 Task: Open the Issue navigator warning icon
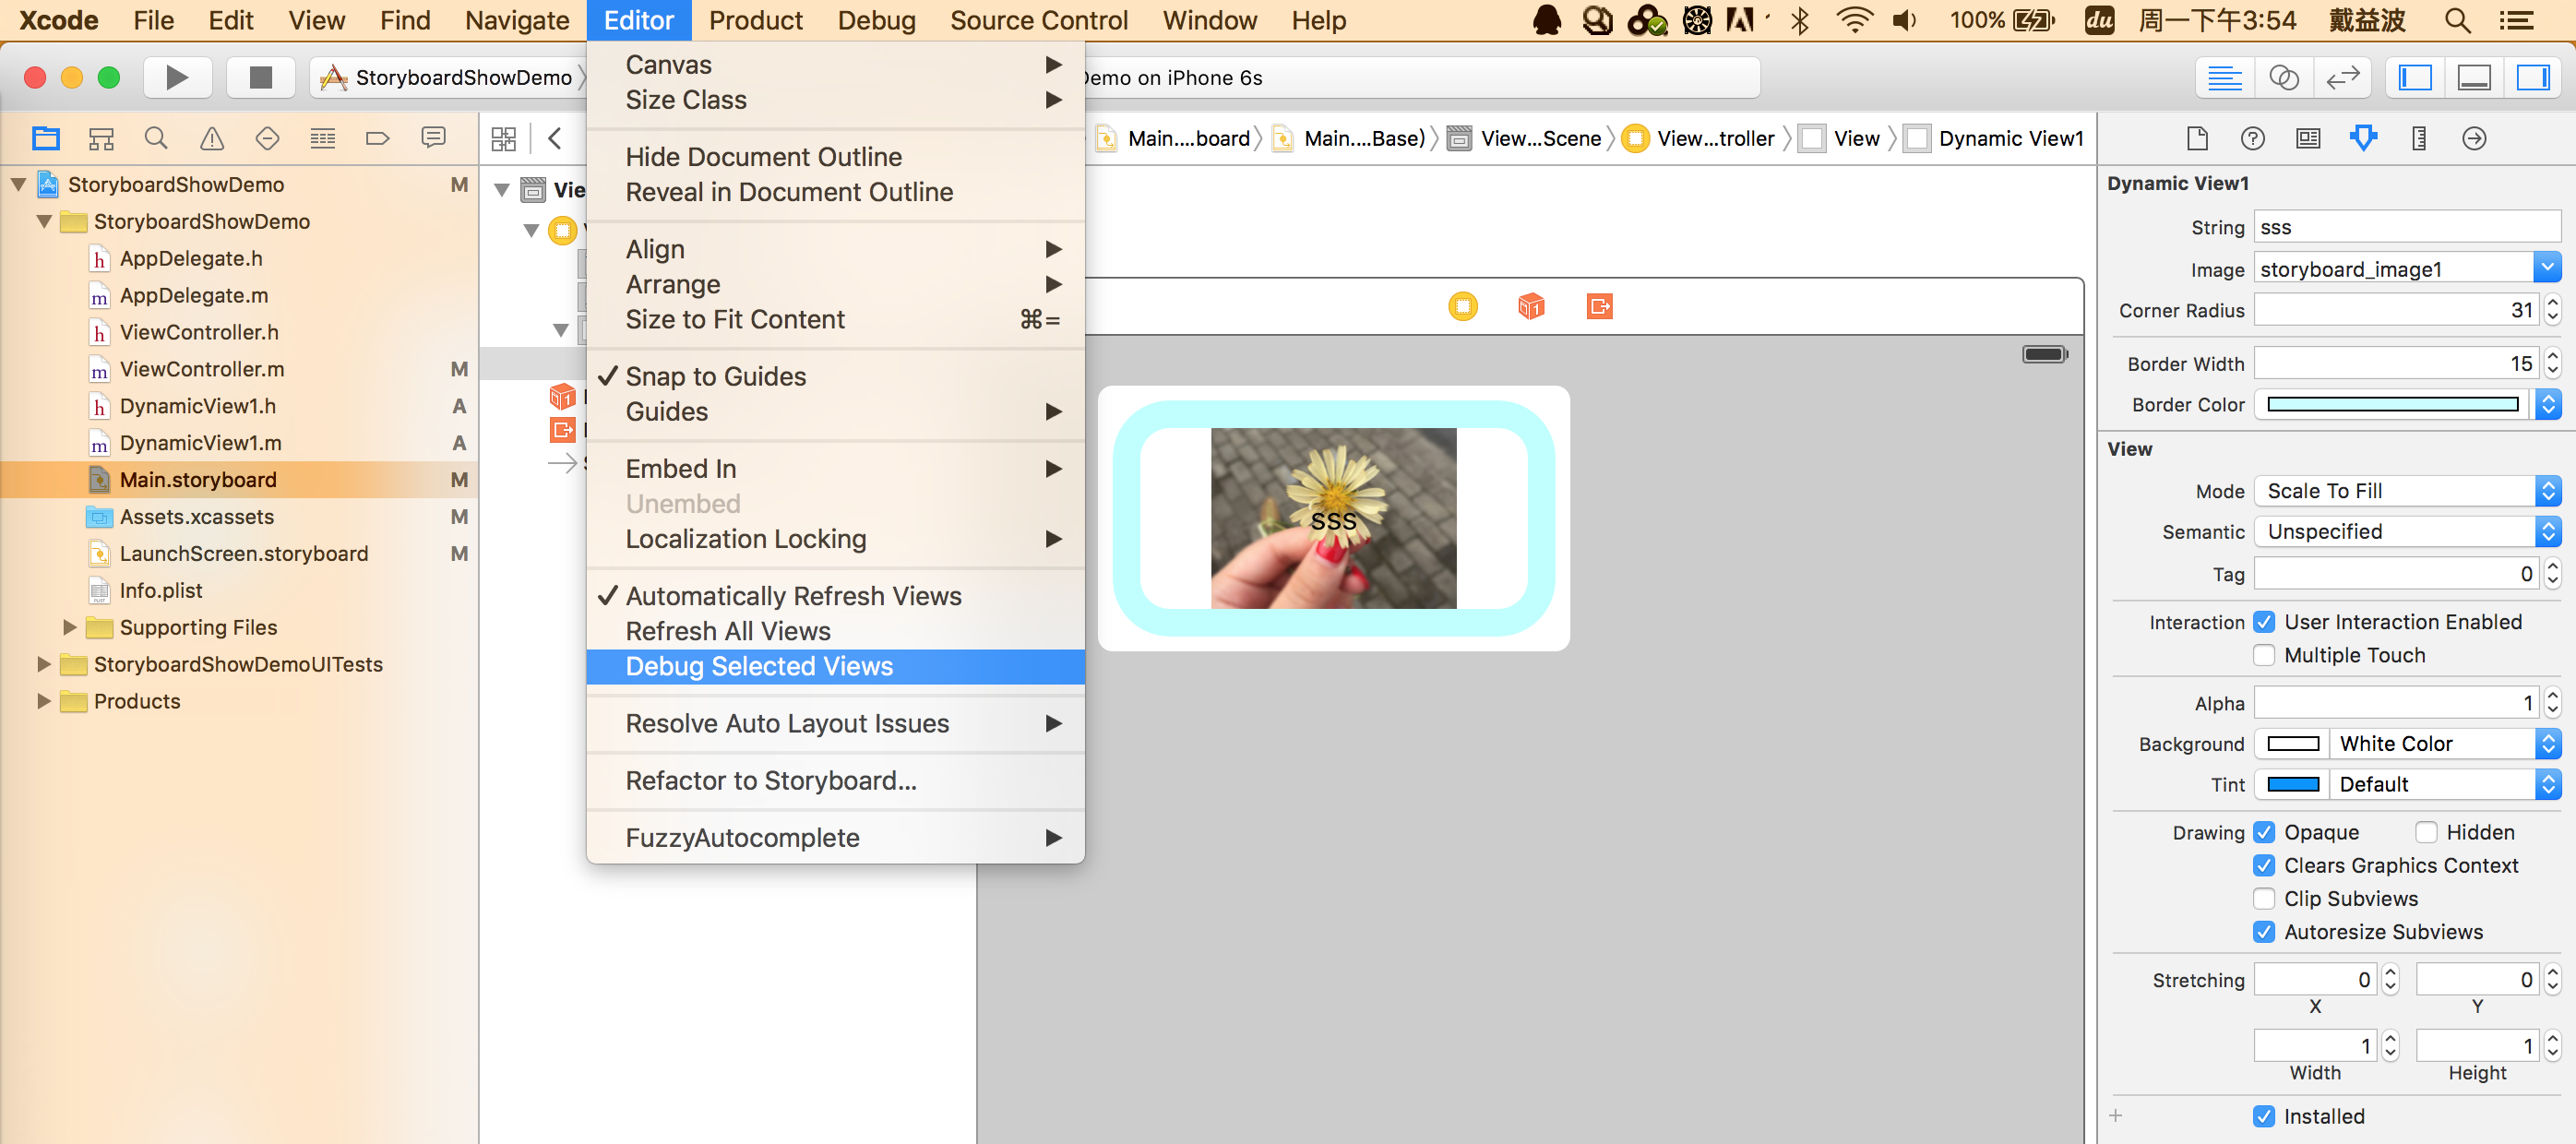pyautogui.click(x=212, y=138)
